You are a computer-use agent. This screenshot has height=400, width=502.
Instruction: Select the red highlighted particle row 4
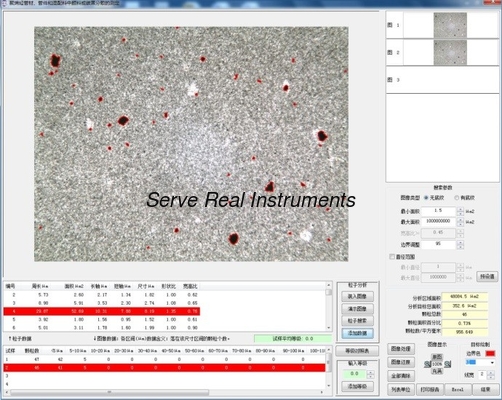point(102,311)
